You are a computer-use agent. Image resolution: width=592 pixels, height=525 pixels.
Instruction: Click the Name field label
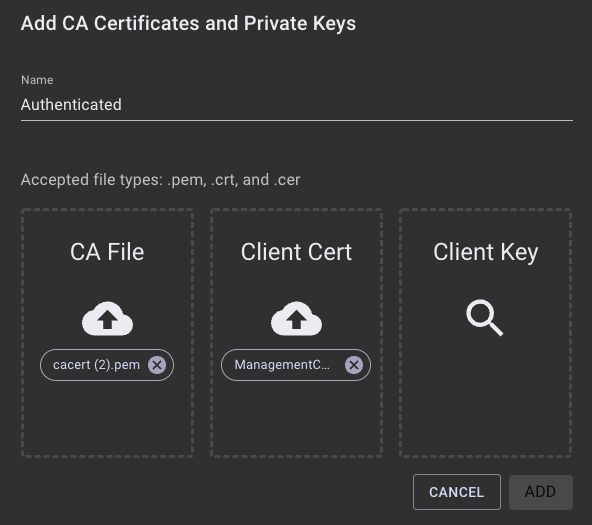click(x=37, y=80)
